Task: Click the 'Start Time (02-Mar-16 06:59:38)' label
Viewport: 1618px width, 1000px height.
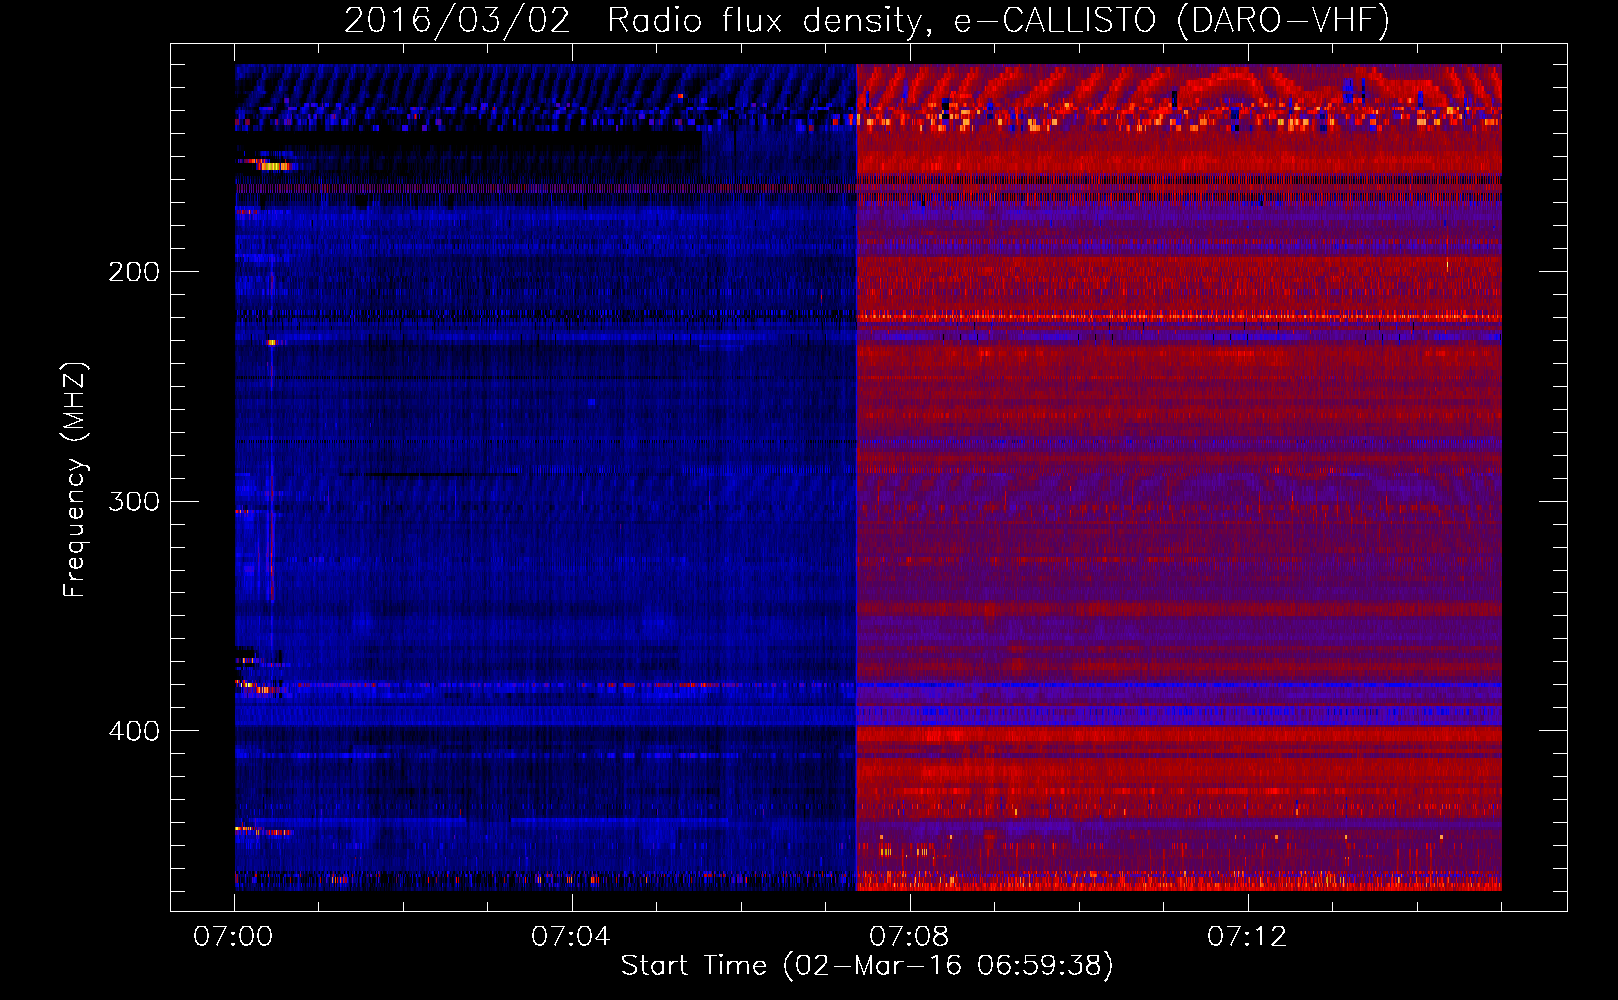Action: 867,966
